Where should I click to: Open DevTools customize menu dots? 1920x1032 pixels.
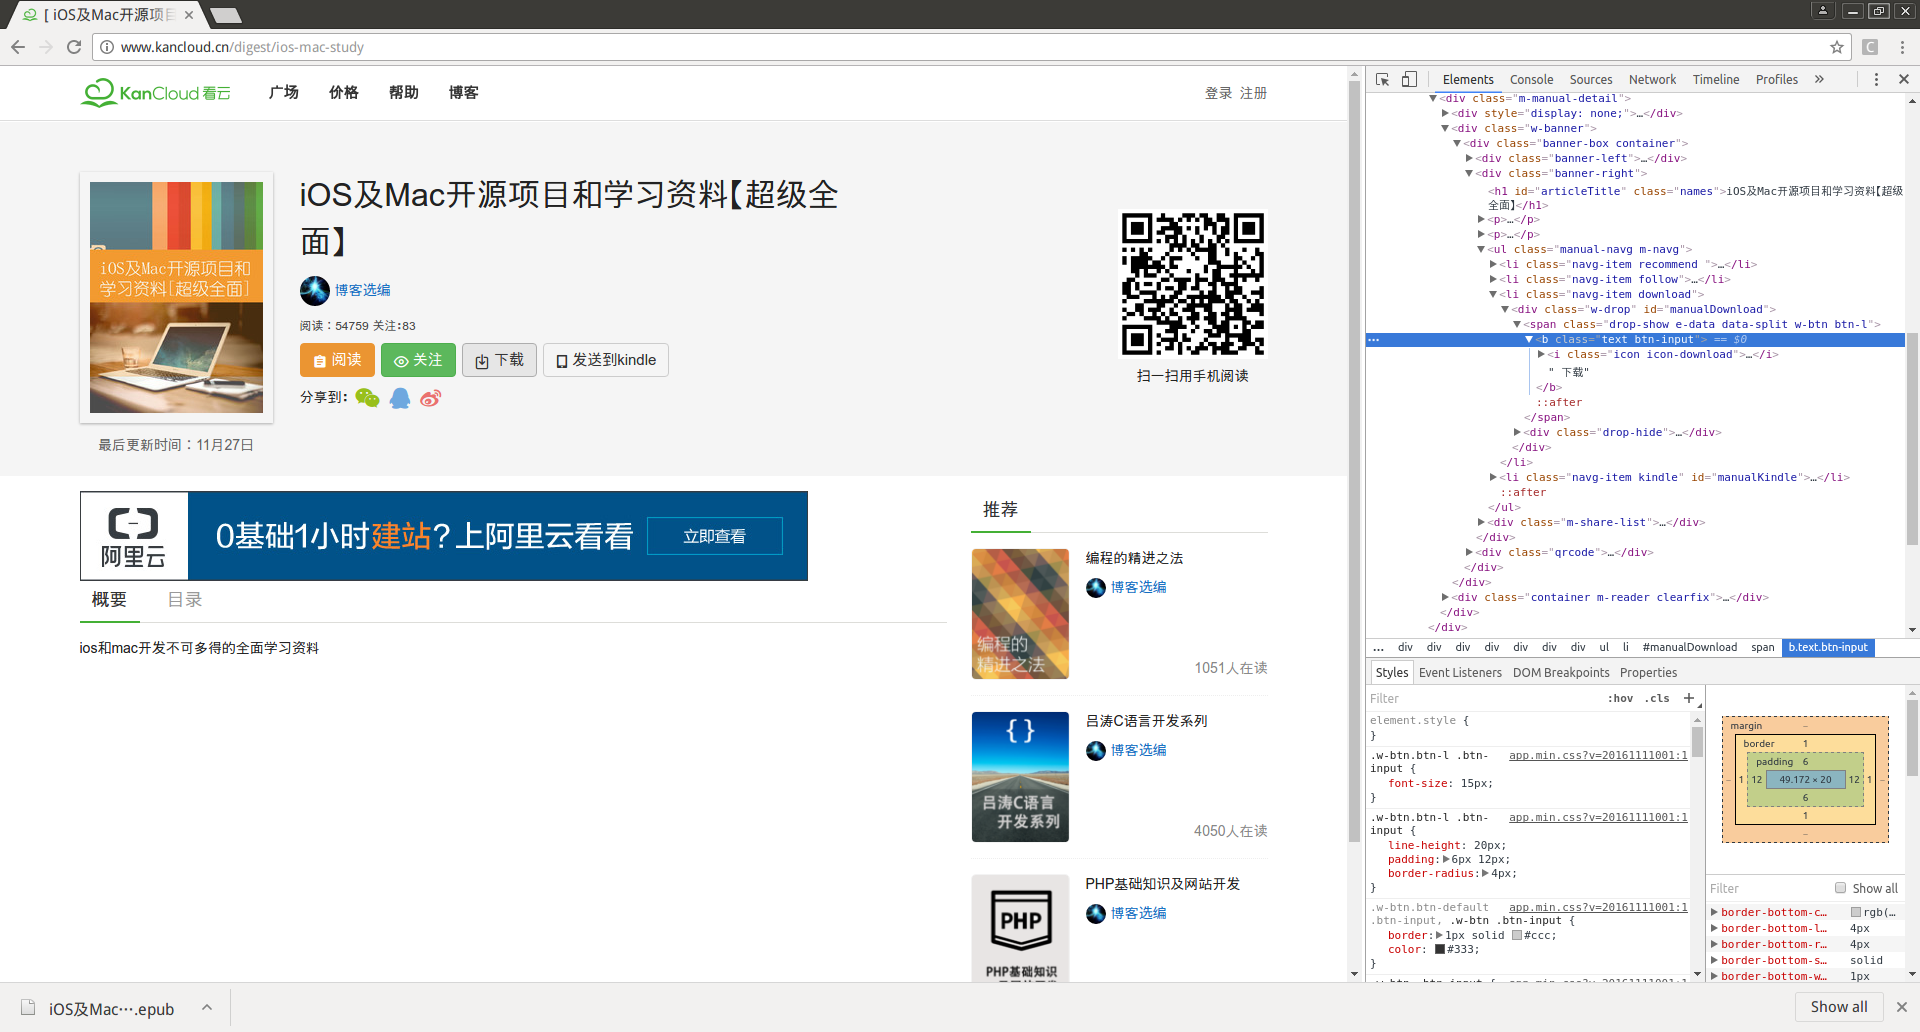coord(1876,79)
